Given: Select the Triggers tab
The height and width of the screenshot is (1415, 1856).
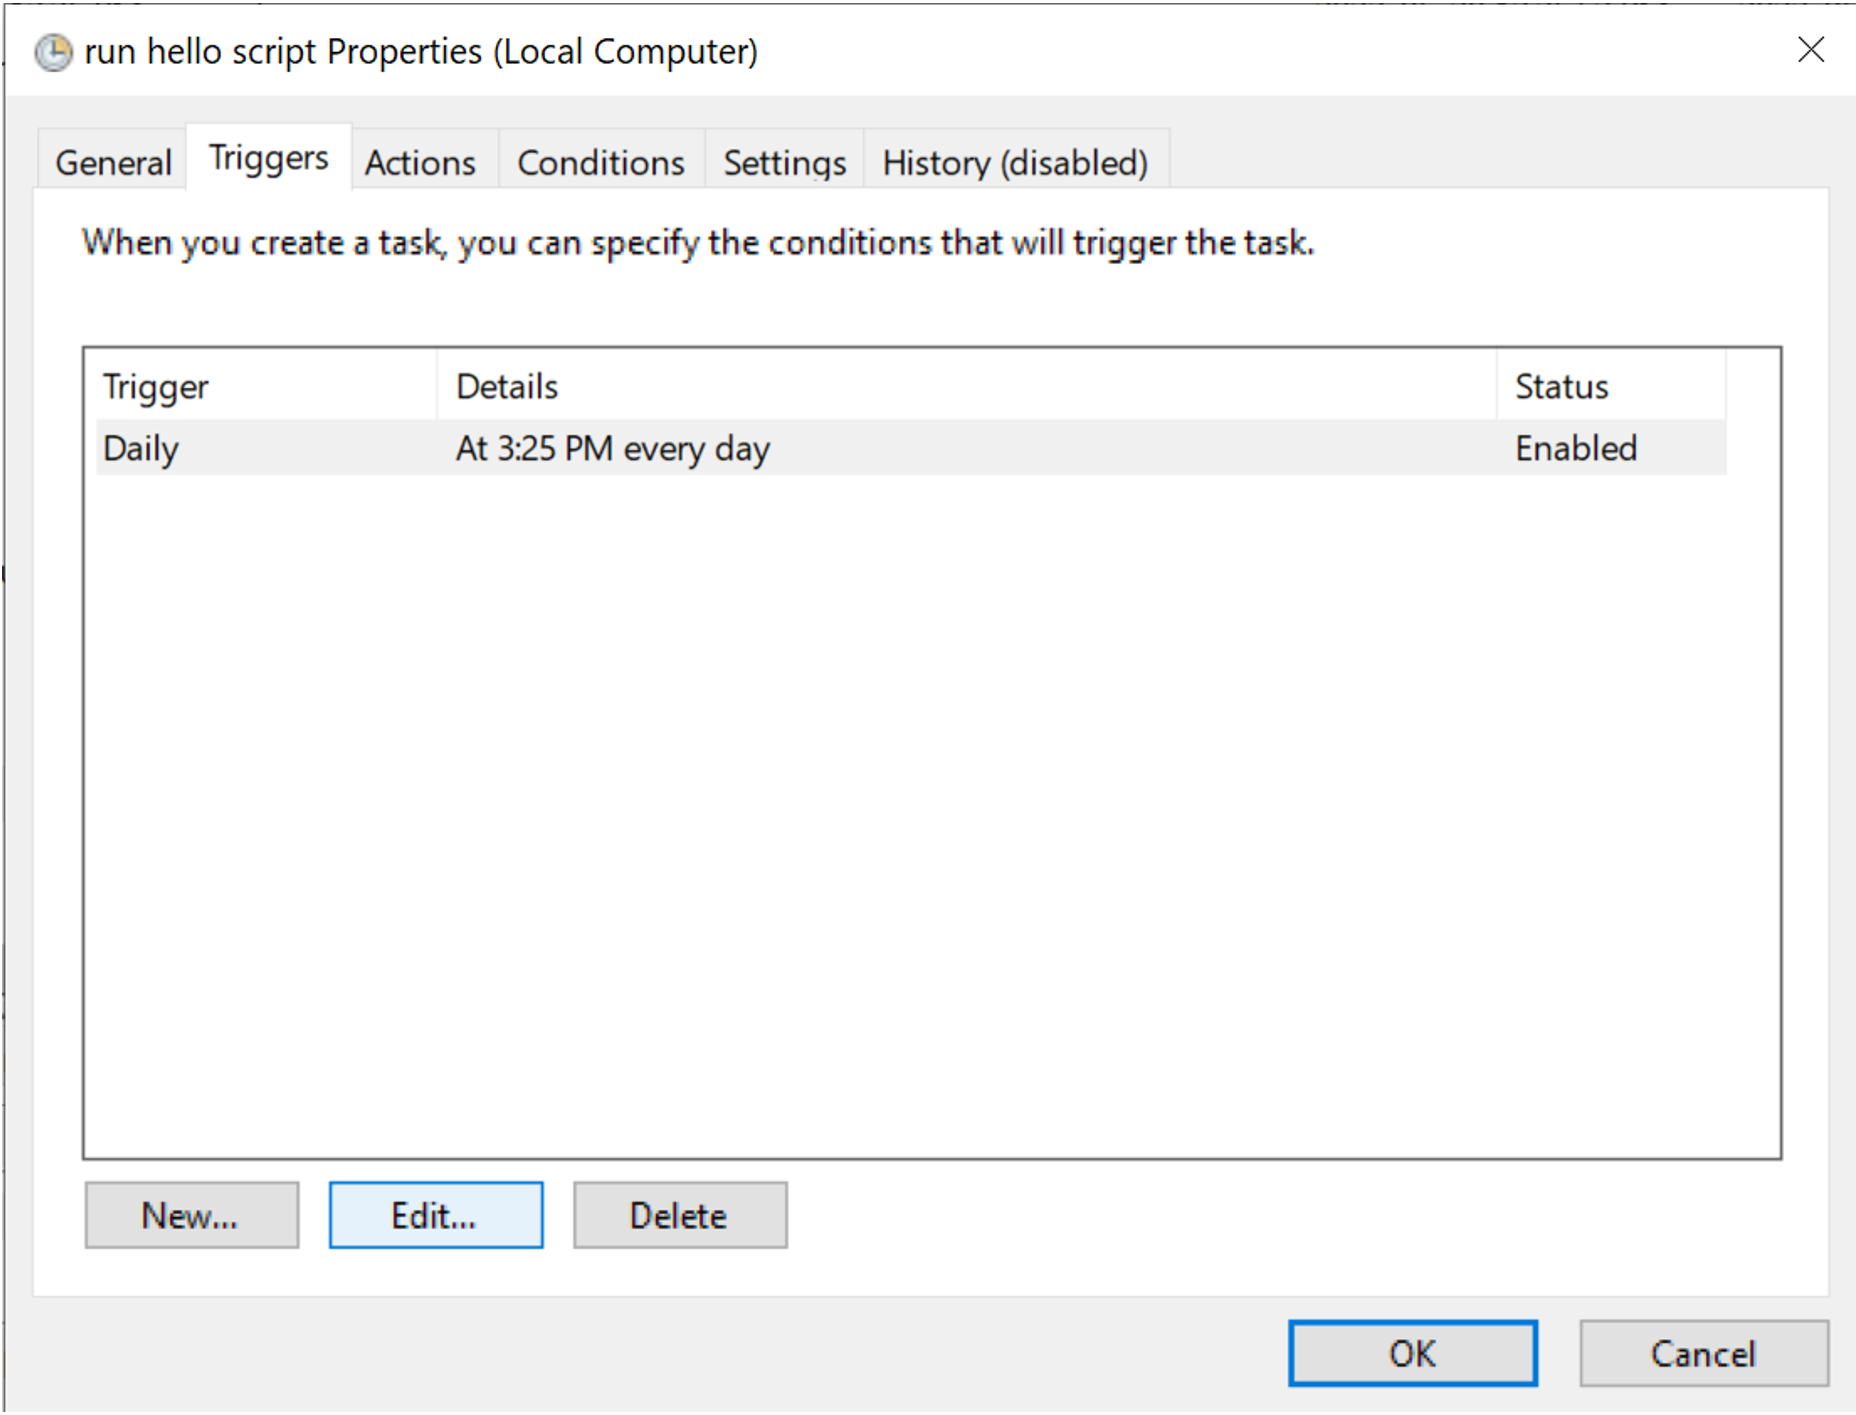Looking at the screenshot, I should pyautogui.click(x=268, y=158).
